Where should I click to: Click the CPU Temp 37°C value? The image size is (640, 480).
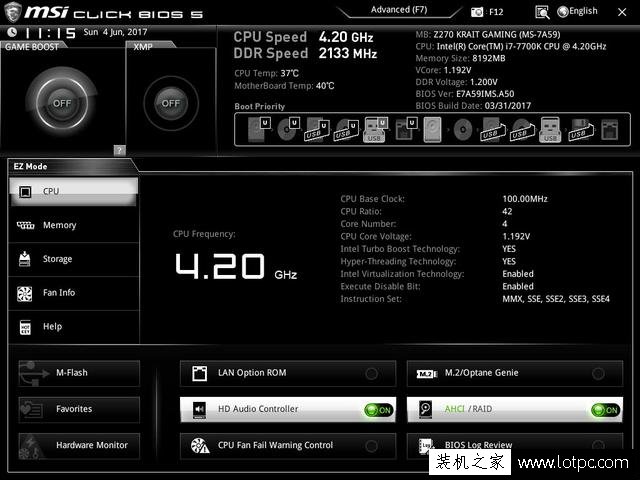(x=289, y=73)
